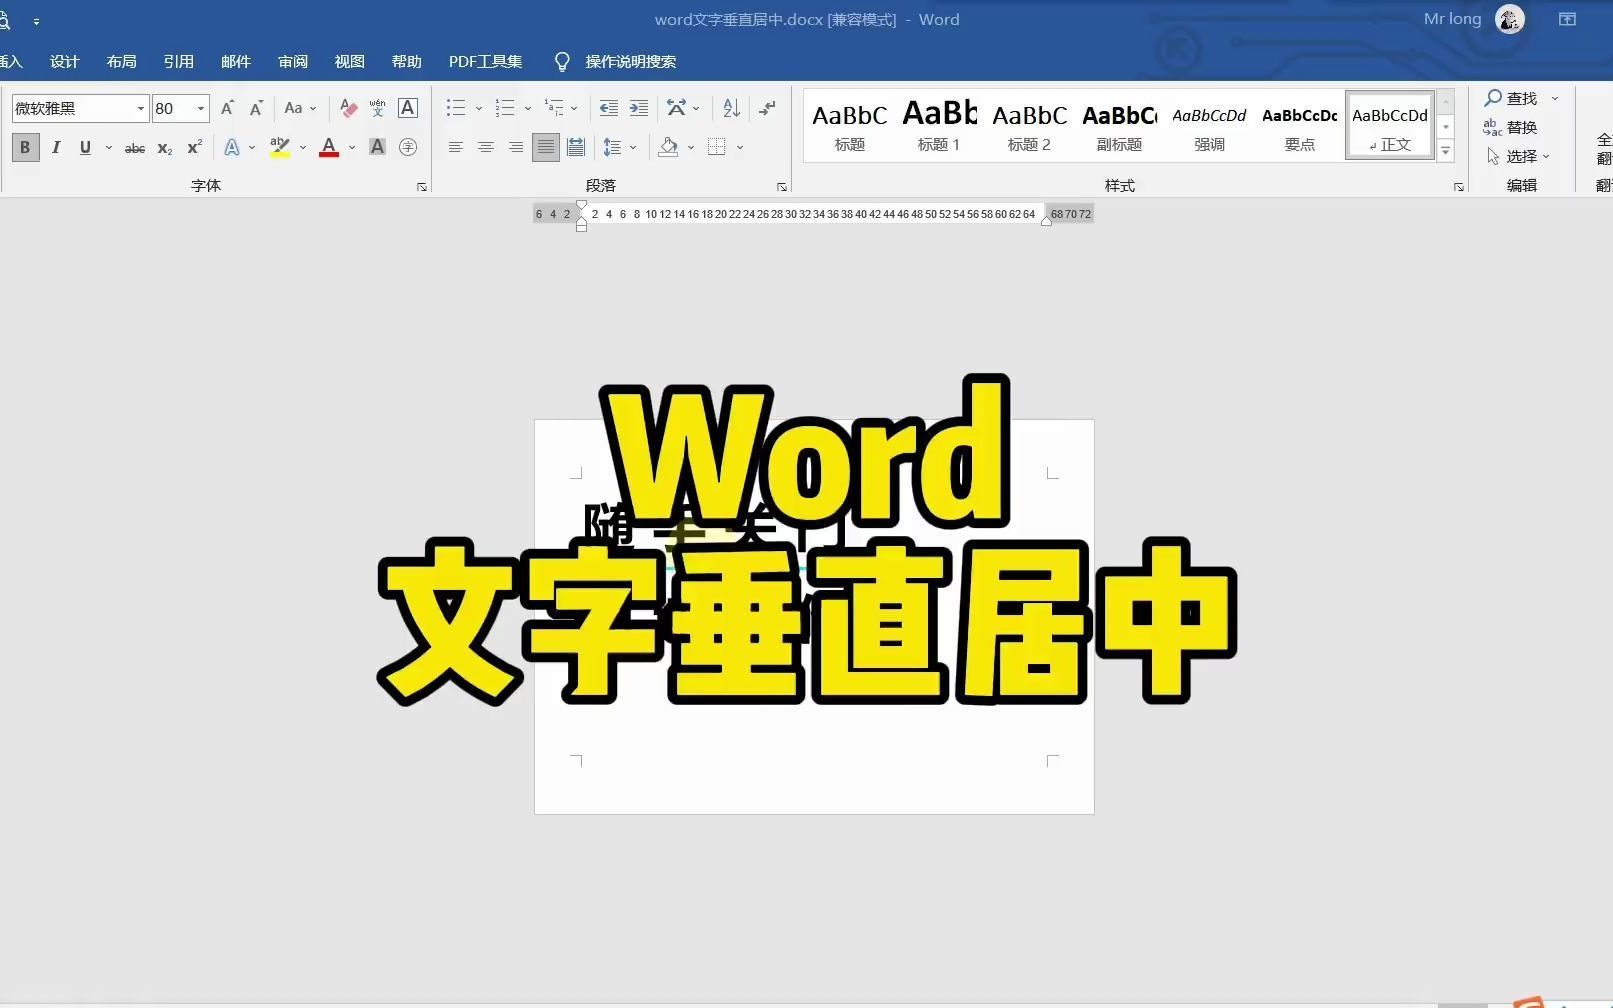Clear all formatting with the eraser icon
Image resolution: width=1613 pixels, height=1008 pixels.
tap(347, 108)
